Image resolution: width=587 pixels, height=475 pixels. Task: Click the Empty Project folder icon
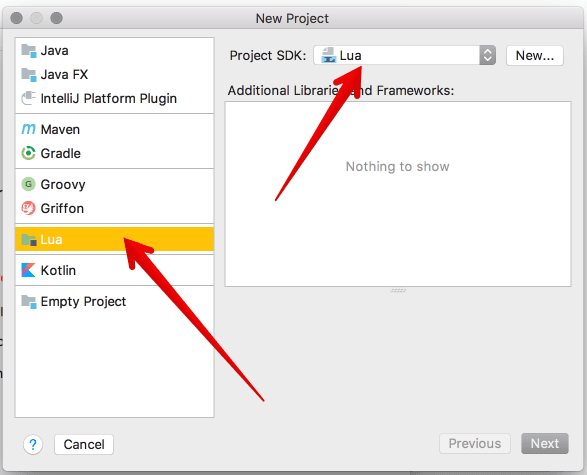pyautogui.click(x=29, y=301)
